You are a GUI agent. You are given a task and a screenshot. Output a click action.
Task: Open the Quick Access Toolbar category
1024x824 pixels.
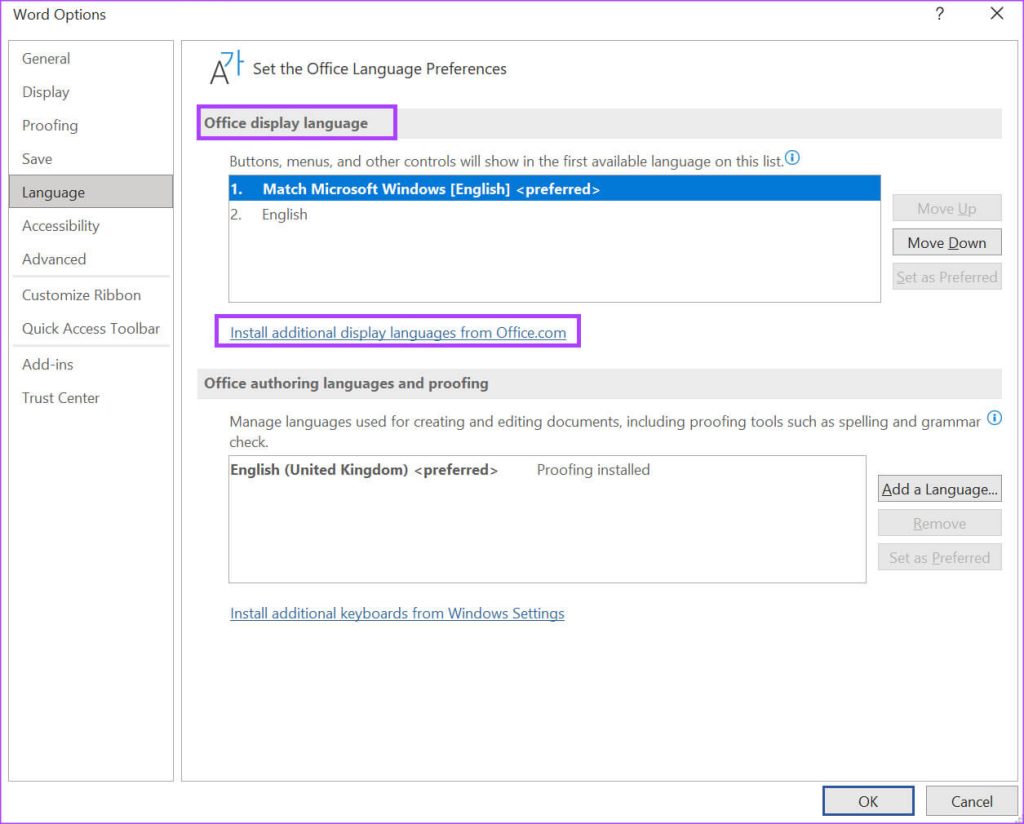91,328
